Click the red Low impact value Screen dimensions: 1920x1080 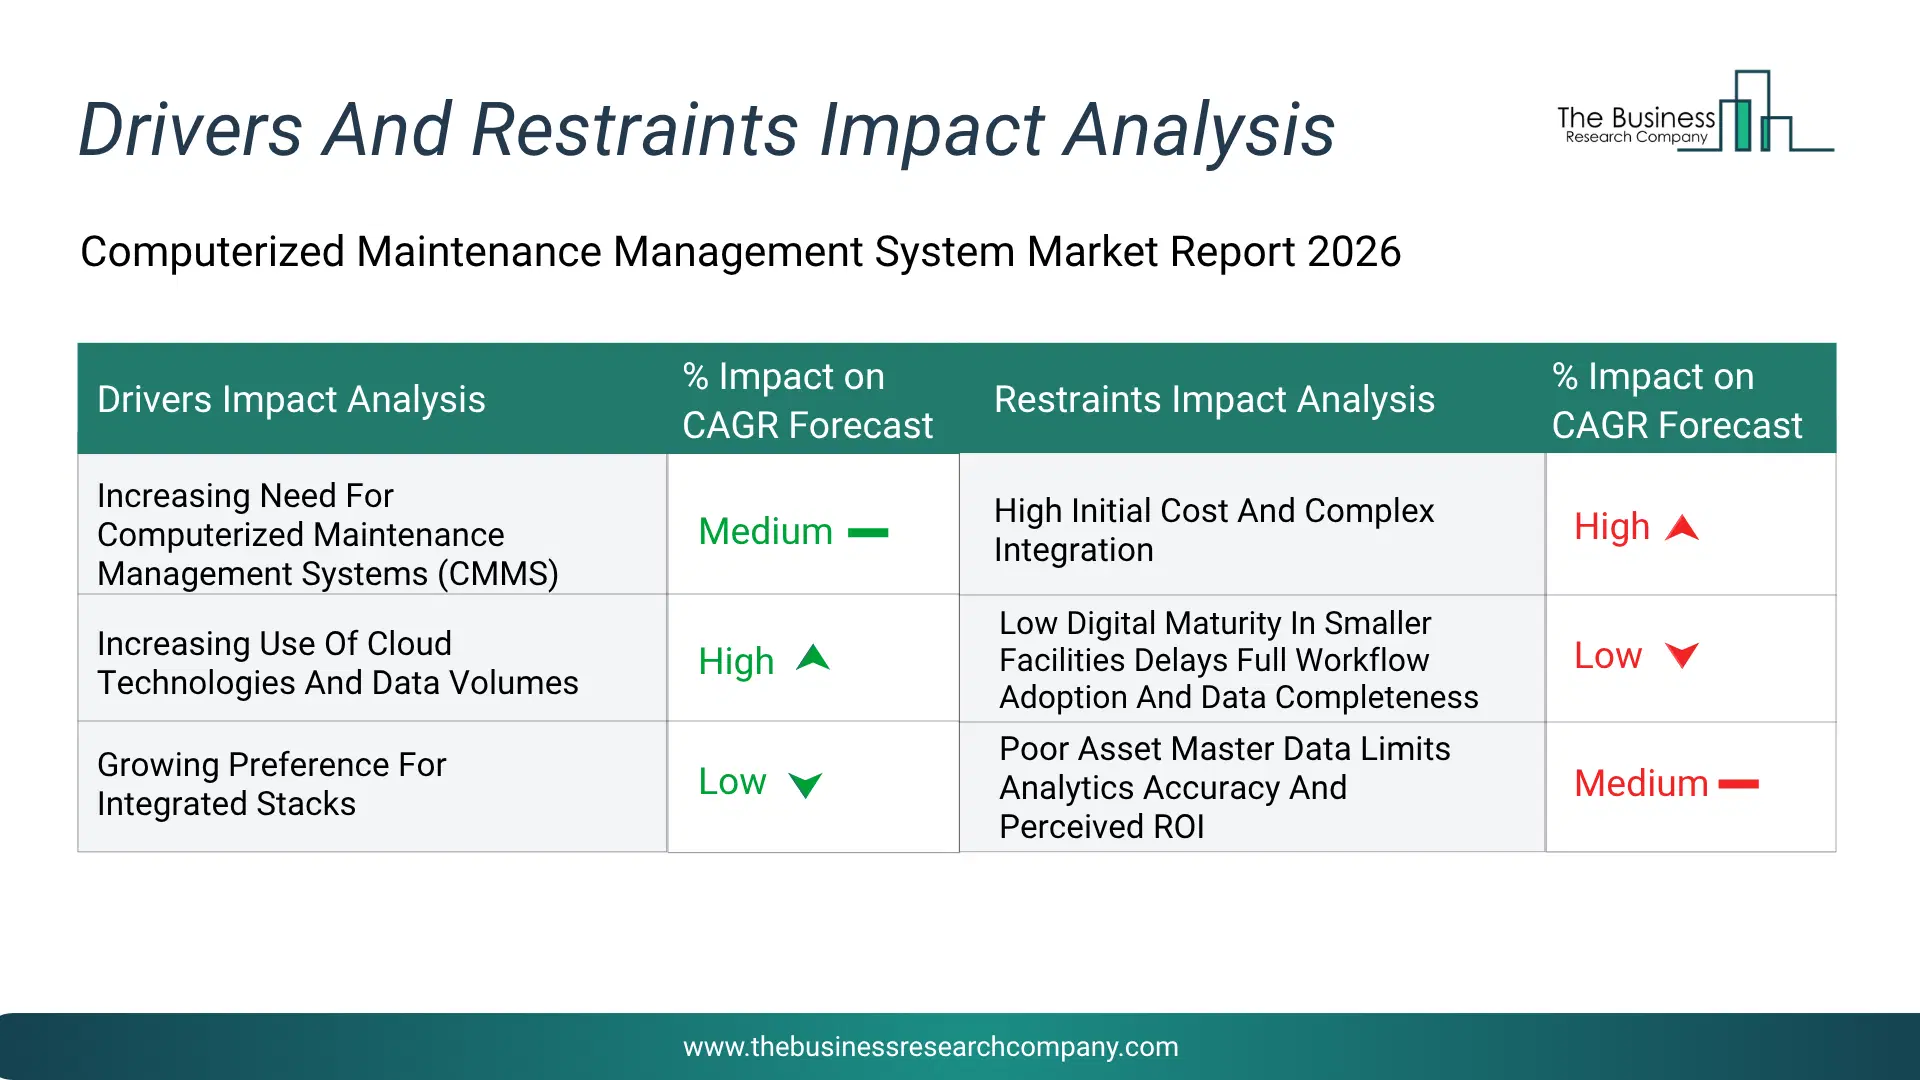[1608, 656]
